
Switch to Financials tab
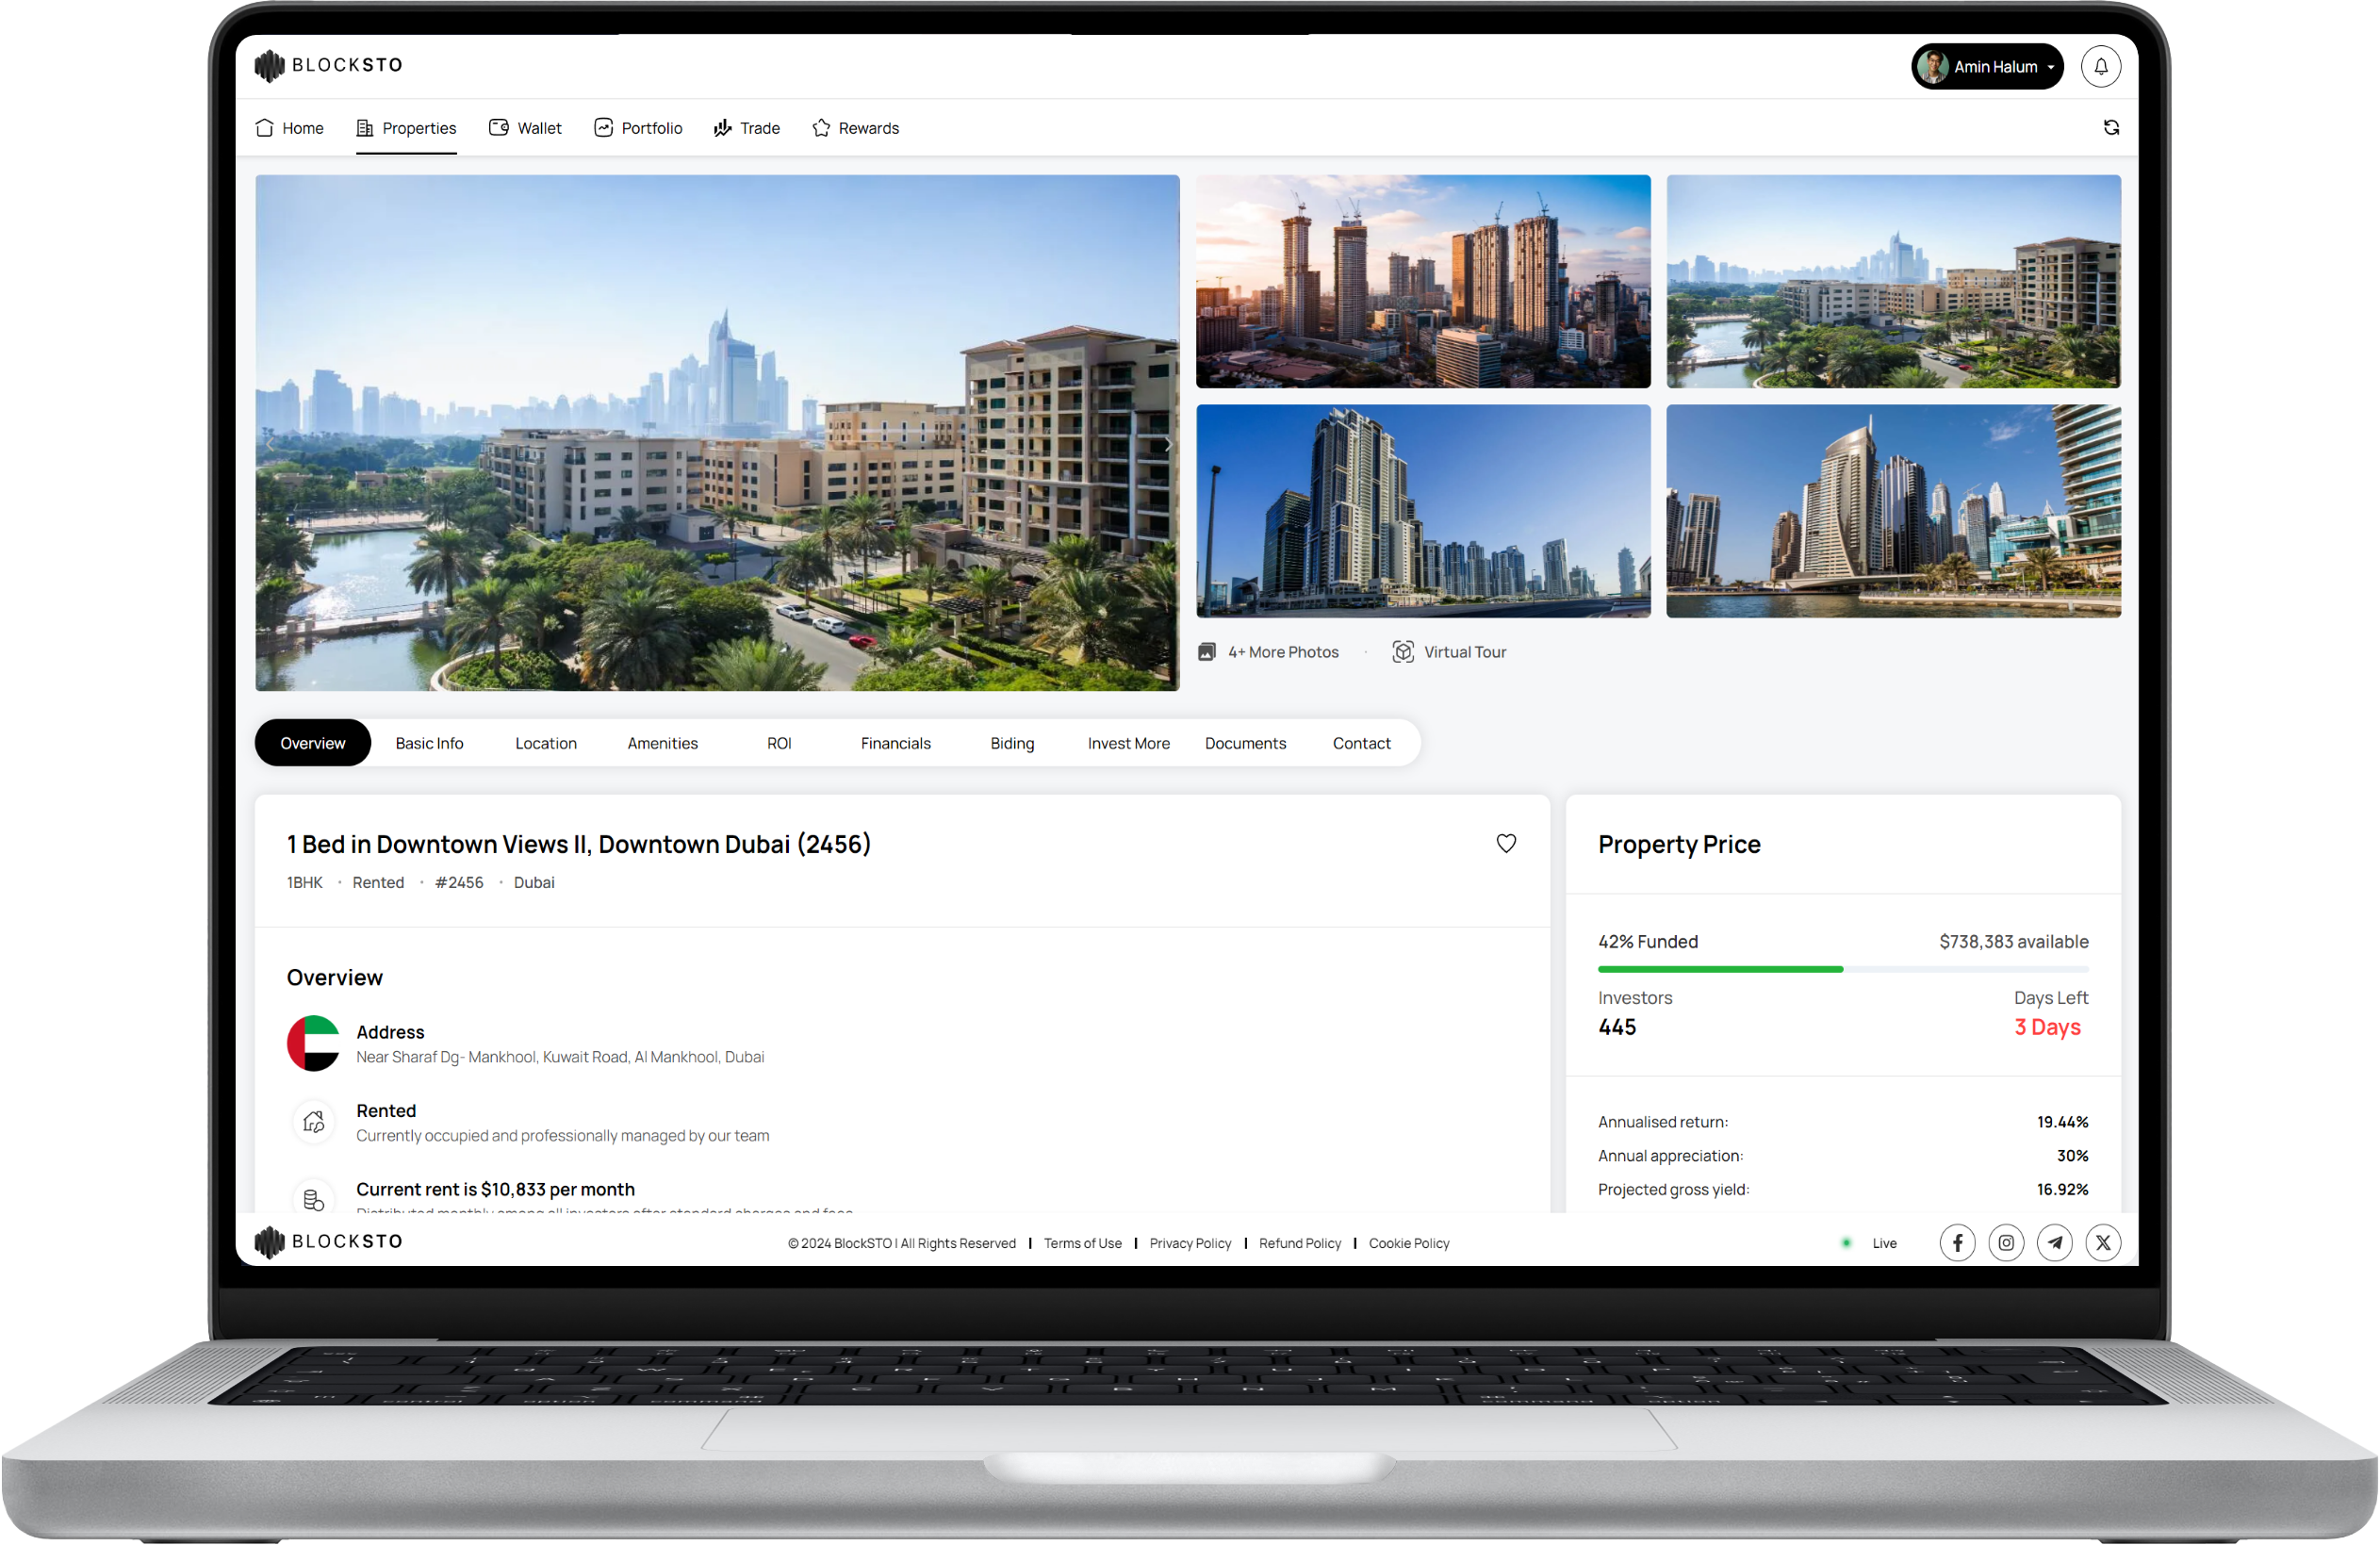point(895,743)
